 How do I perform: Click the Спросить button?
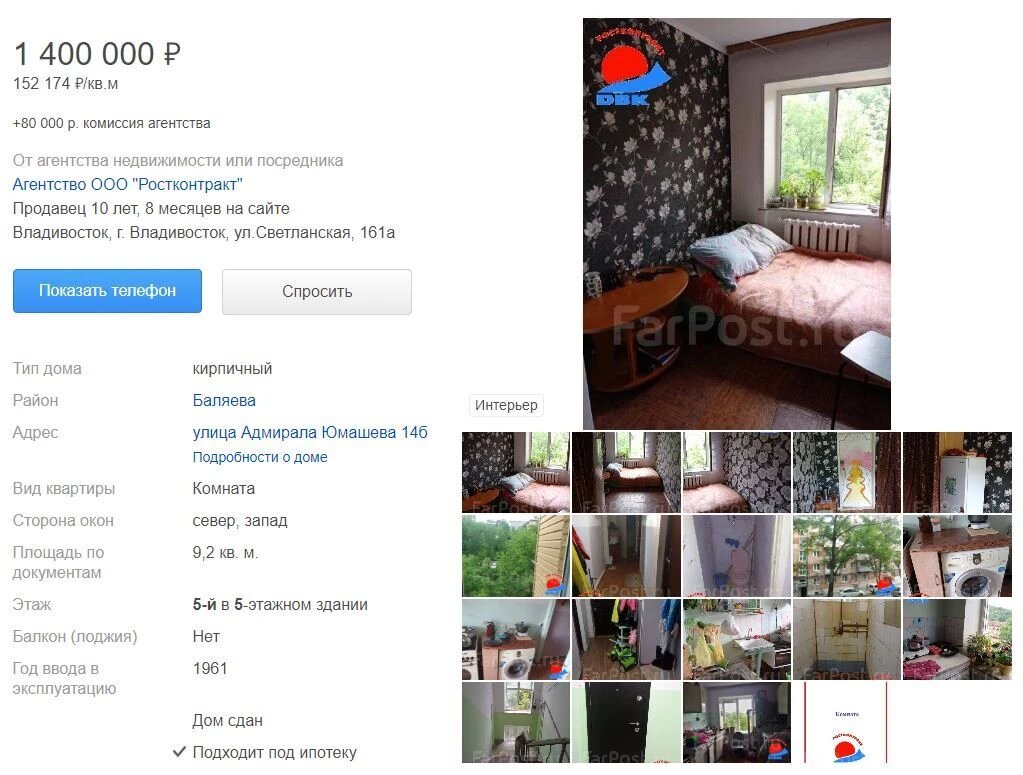coord(316,292)
